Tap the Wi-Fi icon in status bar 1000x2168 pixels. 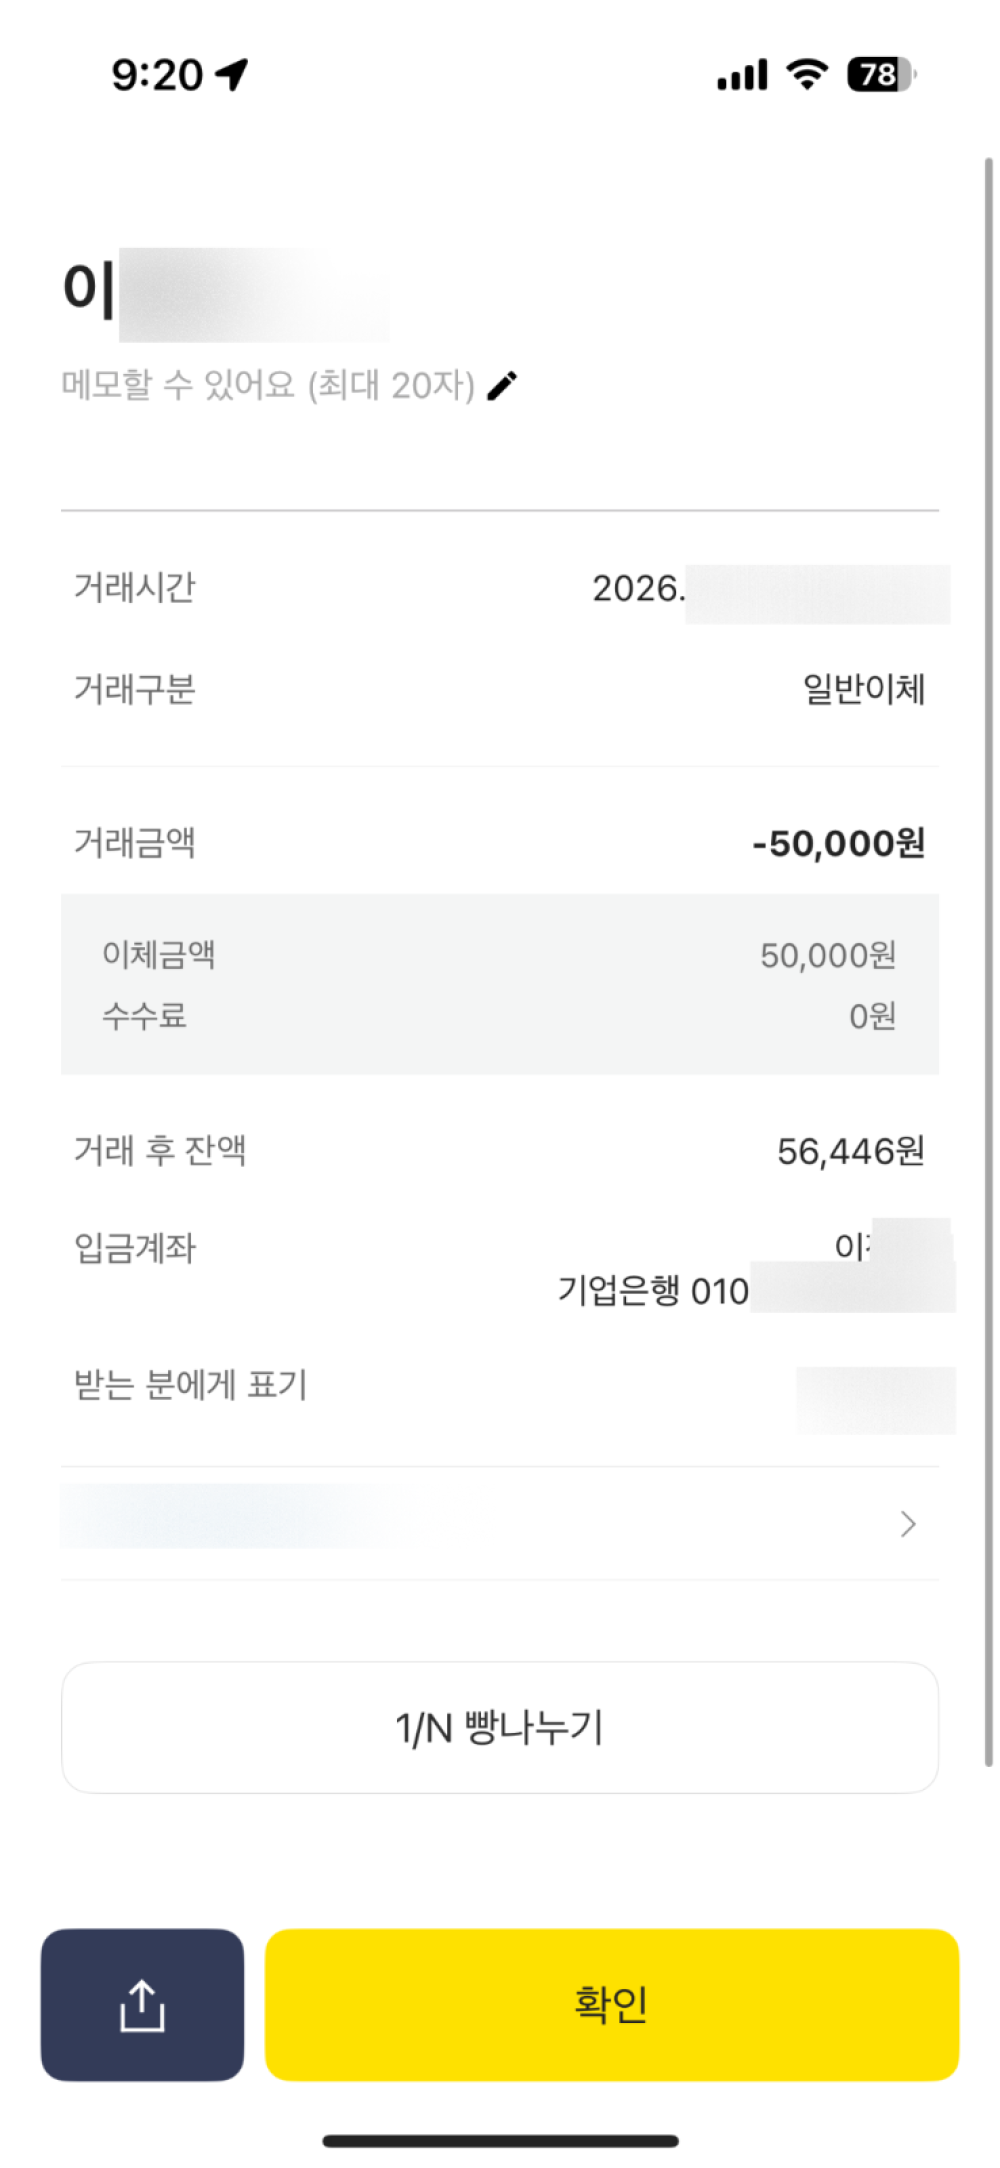coord(806,74)
